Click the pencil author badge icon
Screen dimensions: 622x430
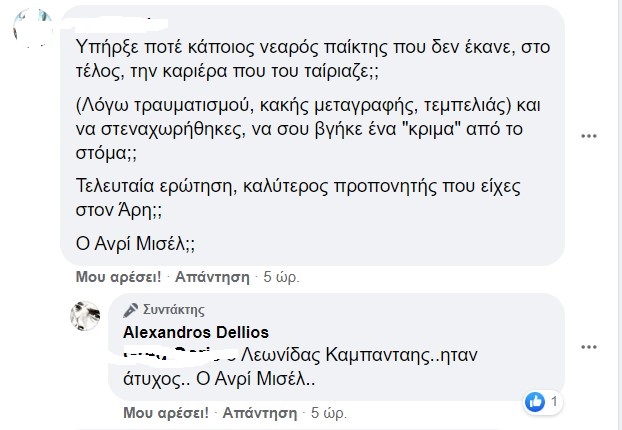click(131, 310)
